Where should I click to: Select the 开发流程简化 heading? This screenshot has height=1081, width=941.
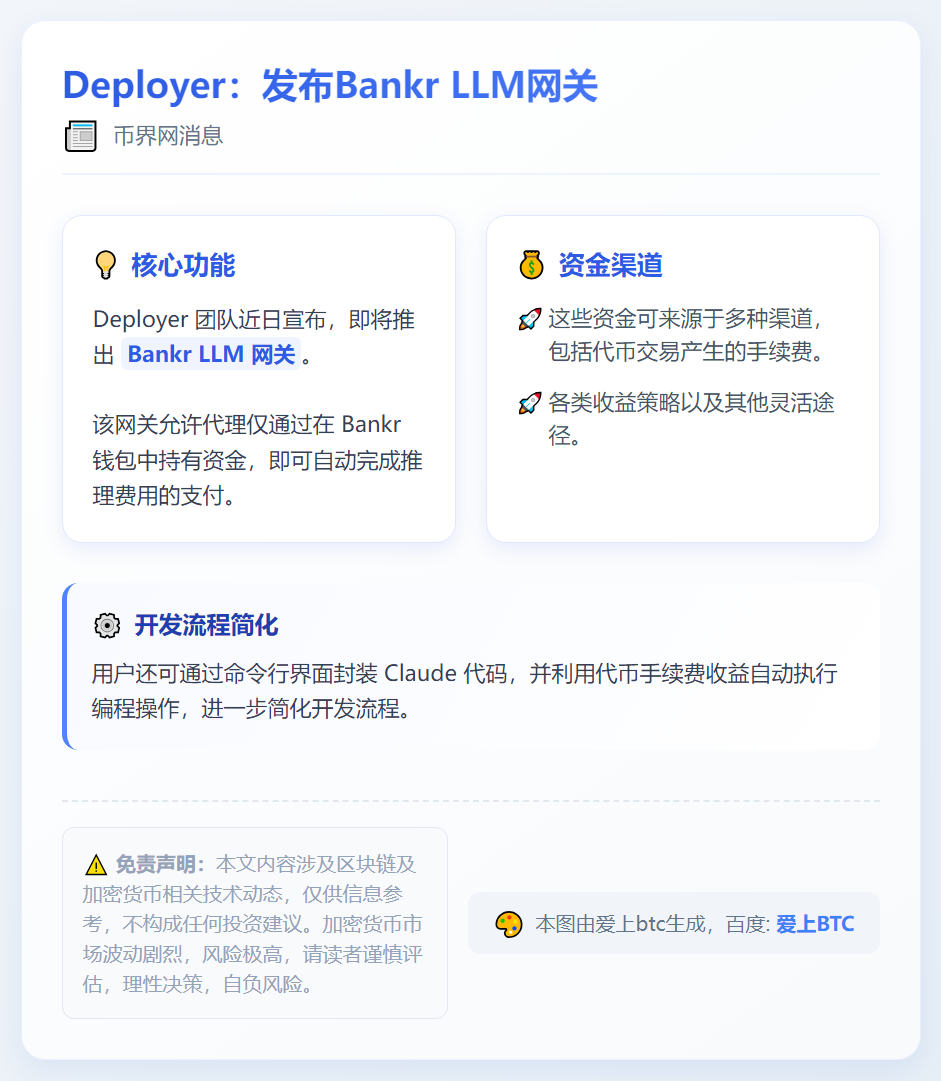(x=206, y=625)
